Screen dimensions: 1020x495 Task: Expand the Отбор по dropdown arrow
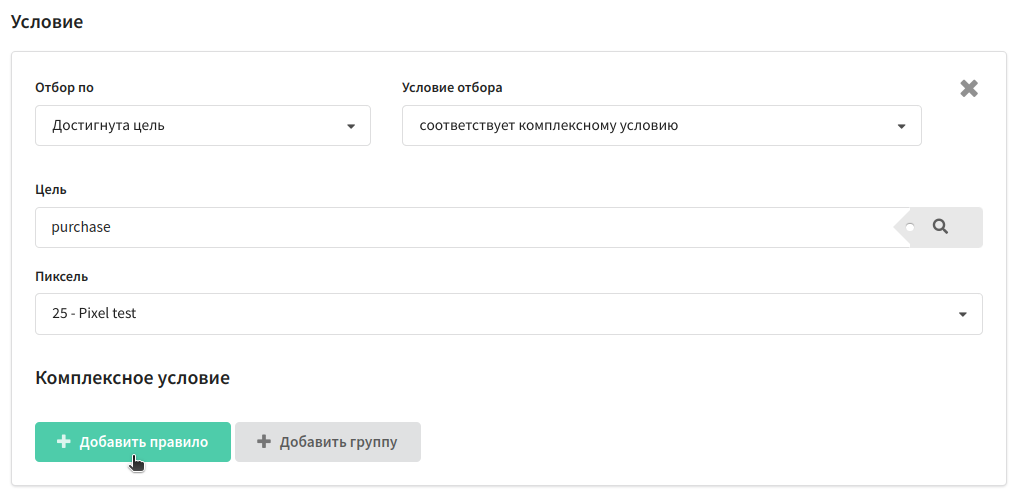coord(351,126)
